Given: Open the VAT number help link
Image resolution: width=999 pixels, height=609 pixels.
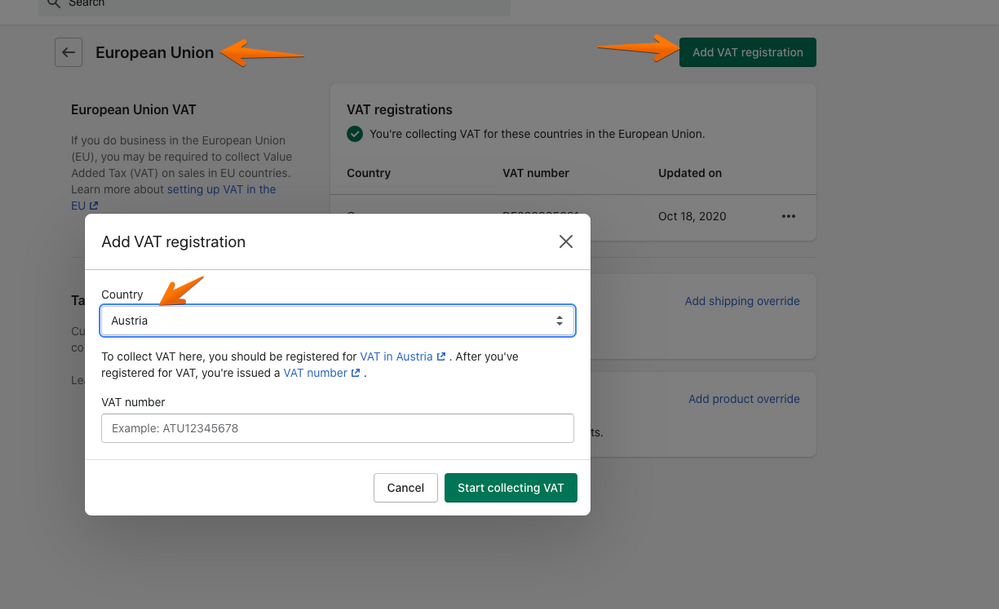Looking at the screenshot, I should coord(315,373).
